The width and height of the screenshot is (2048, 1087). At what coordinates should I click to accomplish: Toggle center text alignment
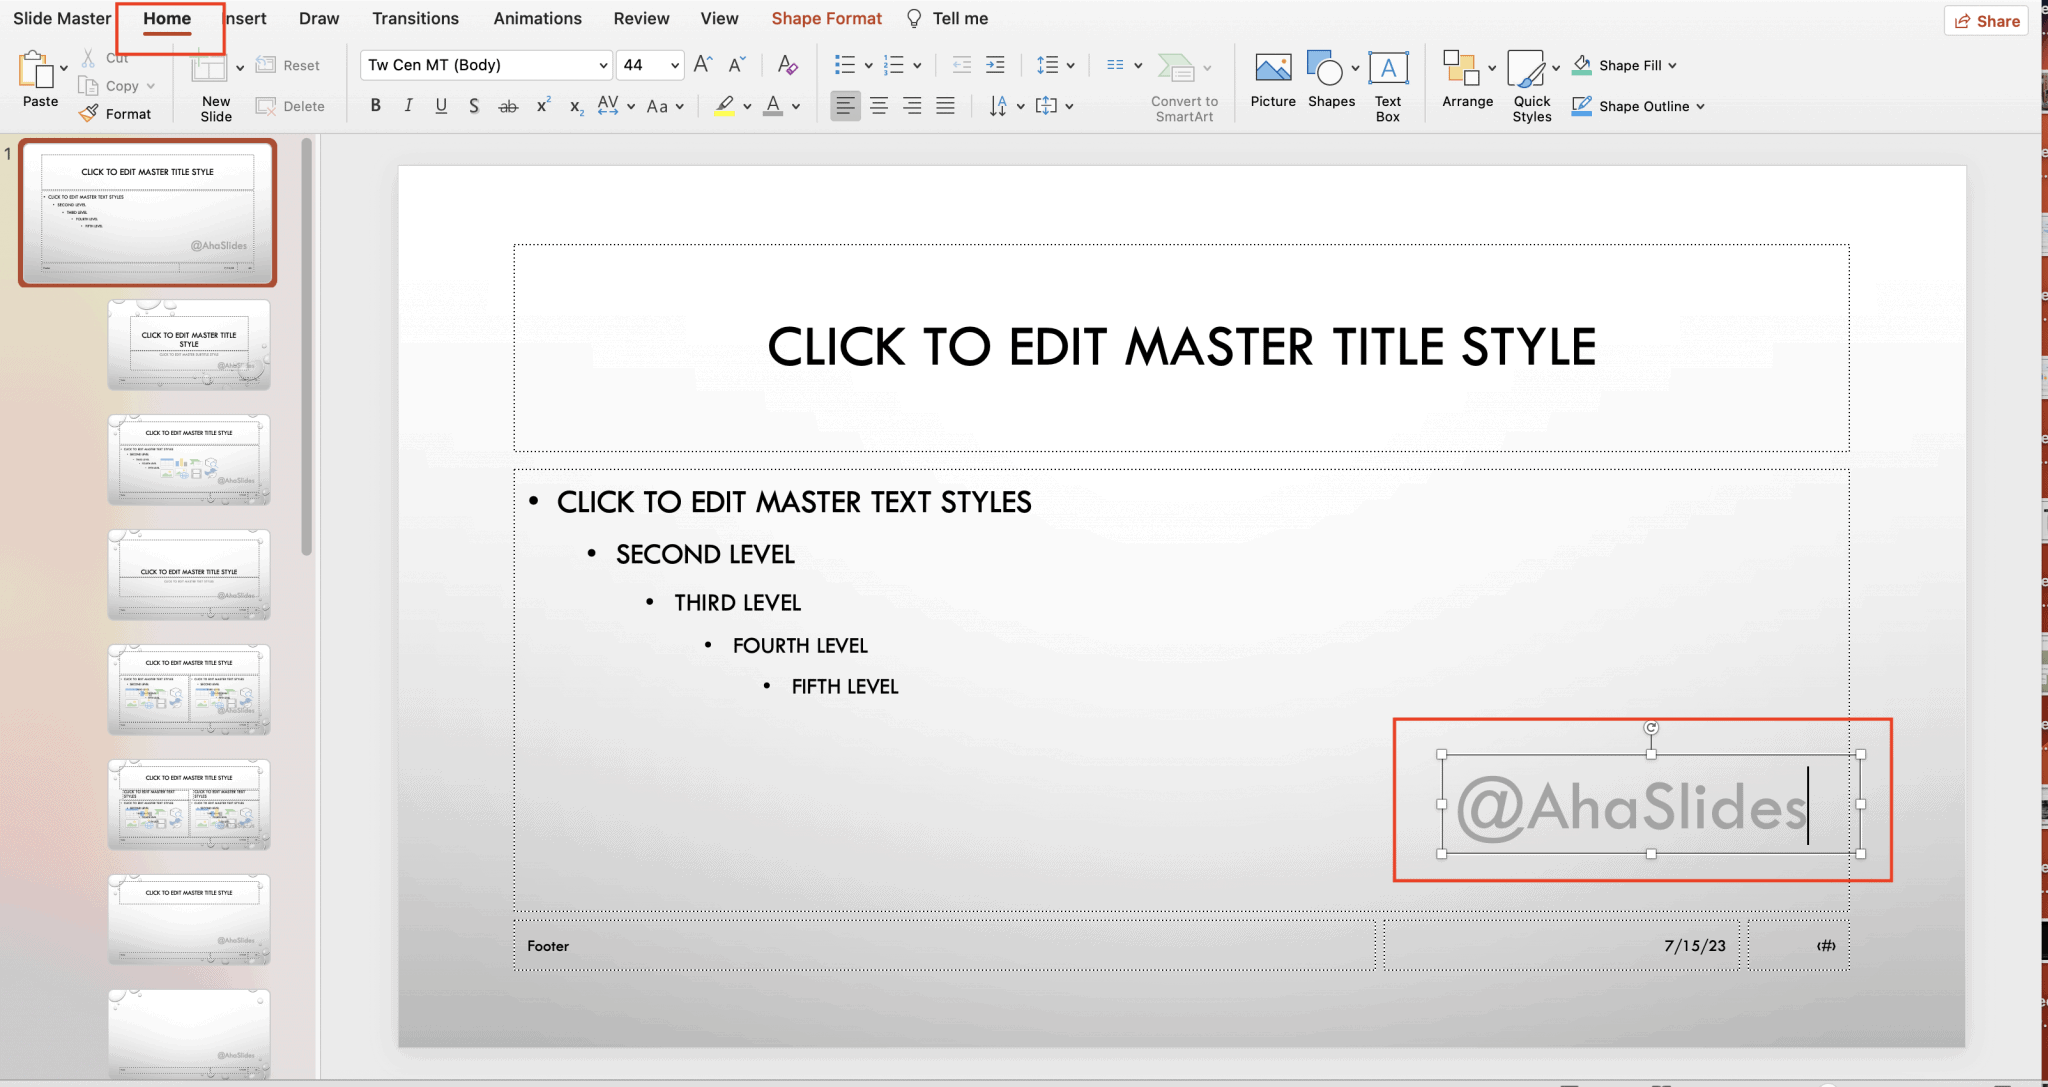879,105
